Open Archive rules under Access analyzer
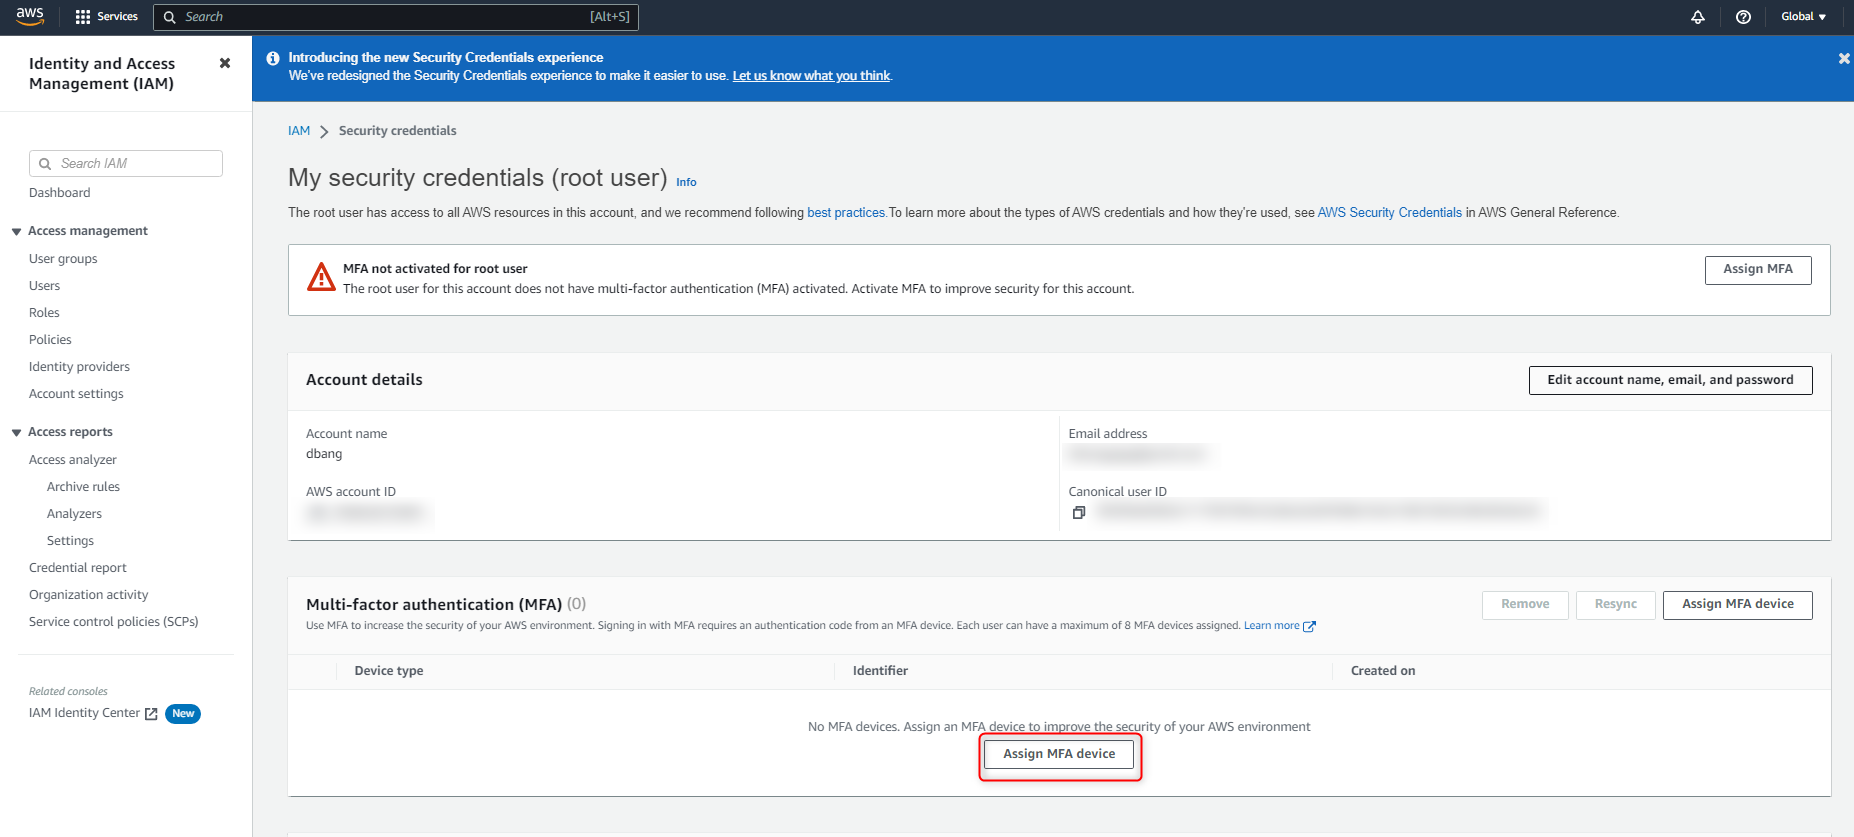Screen dimensions: 1854x837 tap(83, 487)
